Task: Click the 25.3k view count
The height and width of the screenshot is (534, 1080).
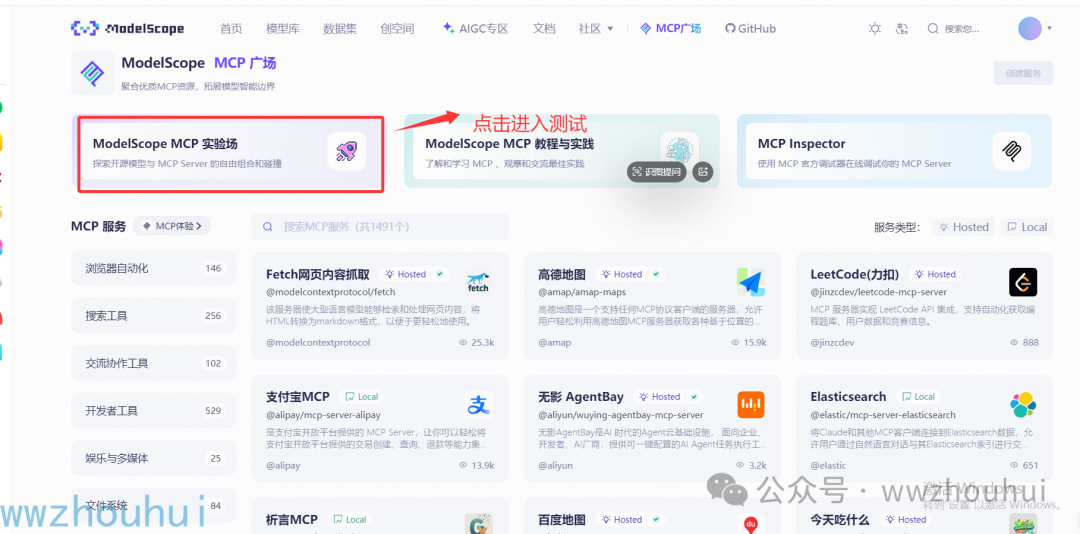Action: pos(477,342)
